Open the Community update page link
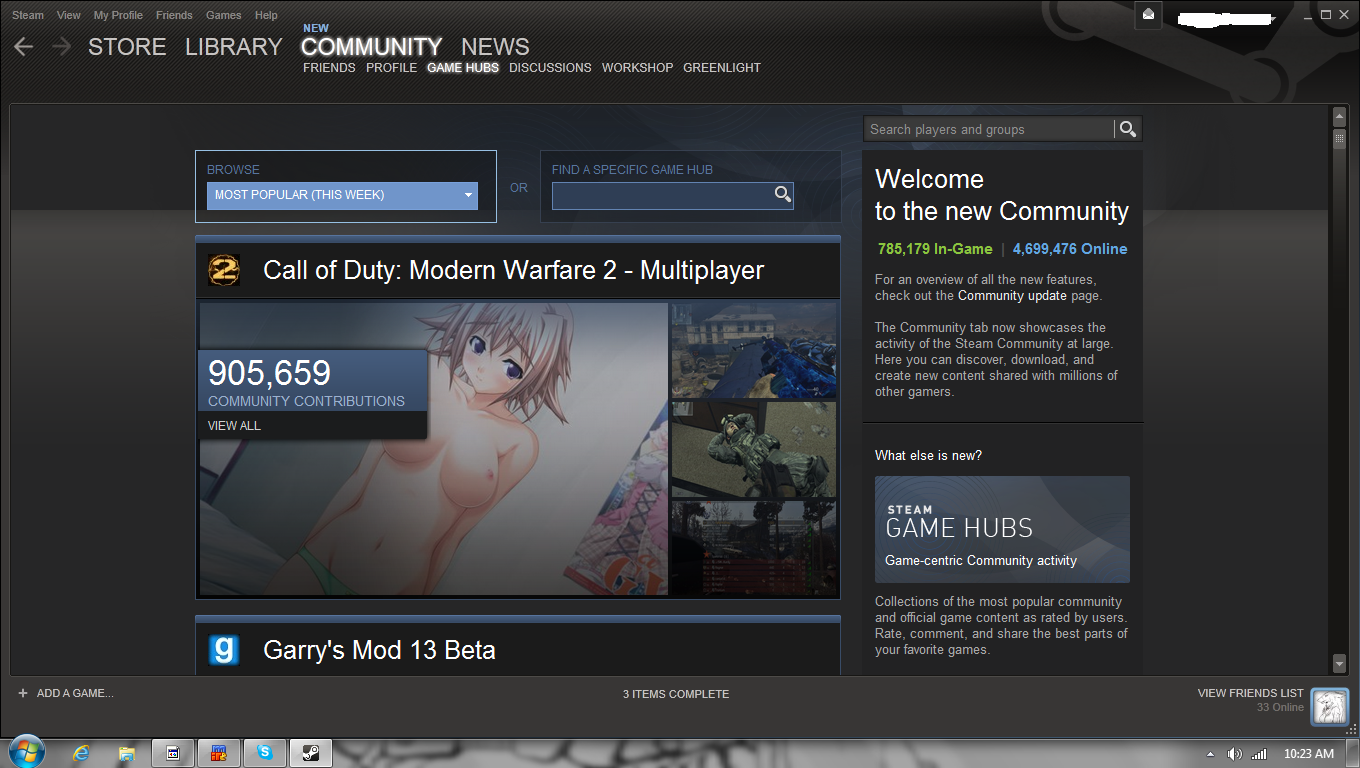 pyautogui.click(x=1012, y=296)
